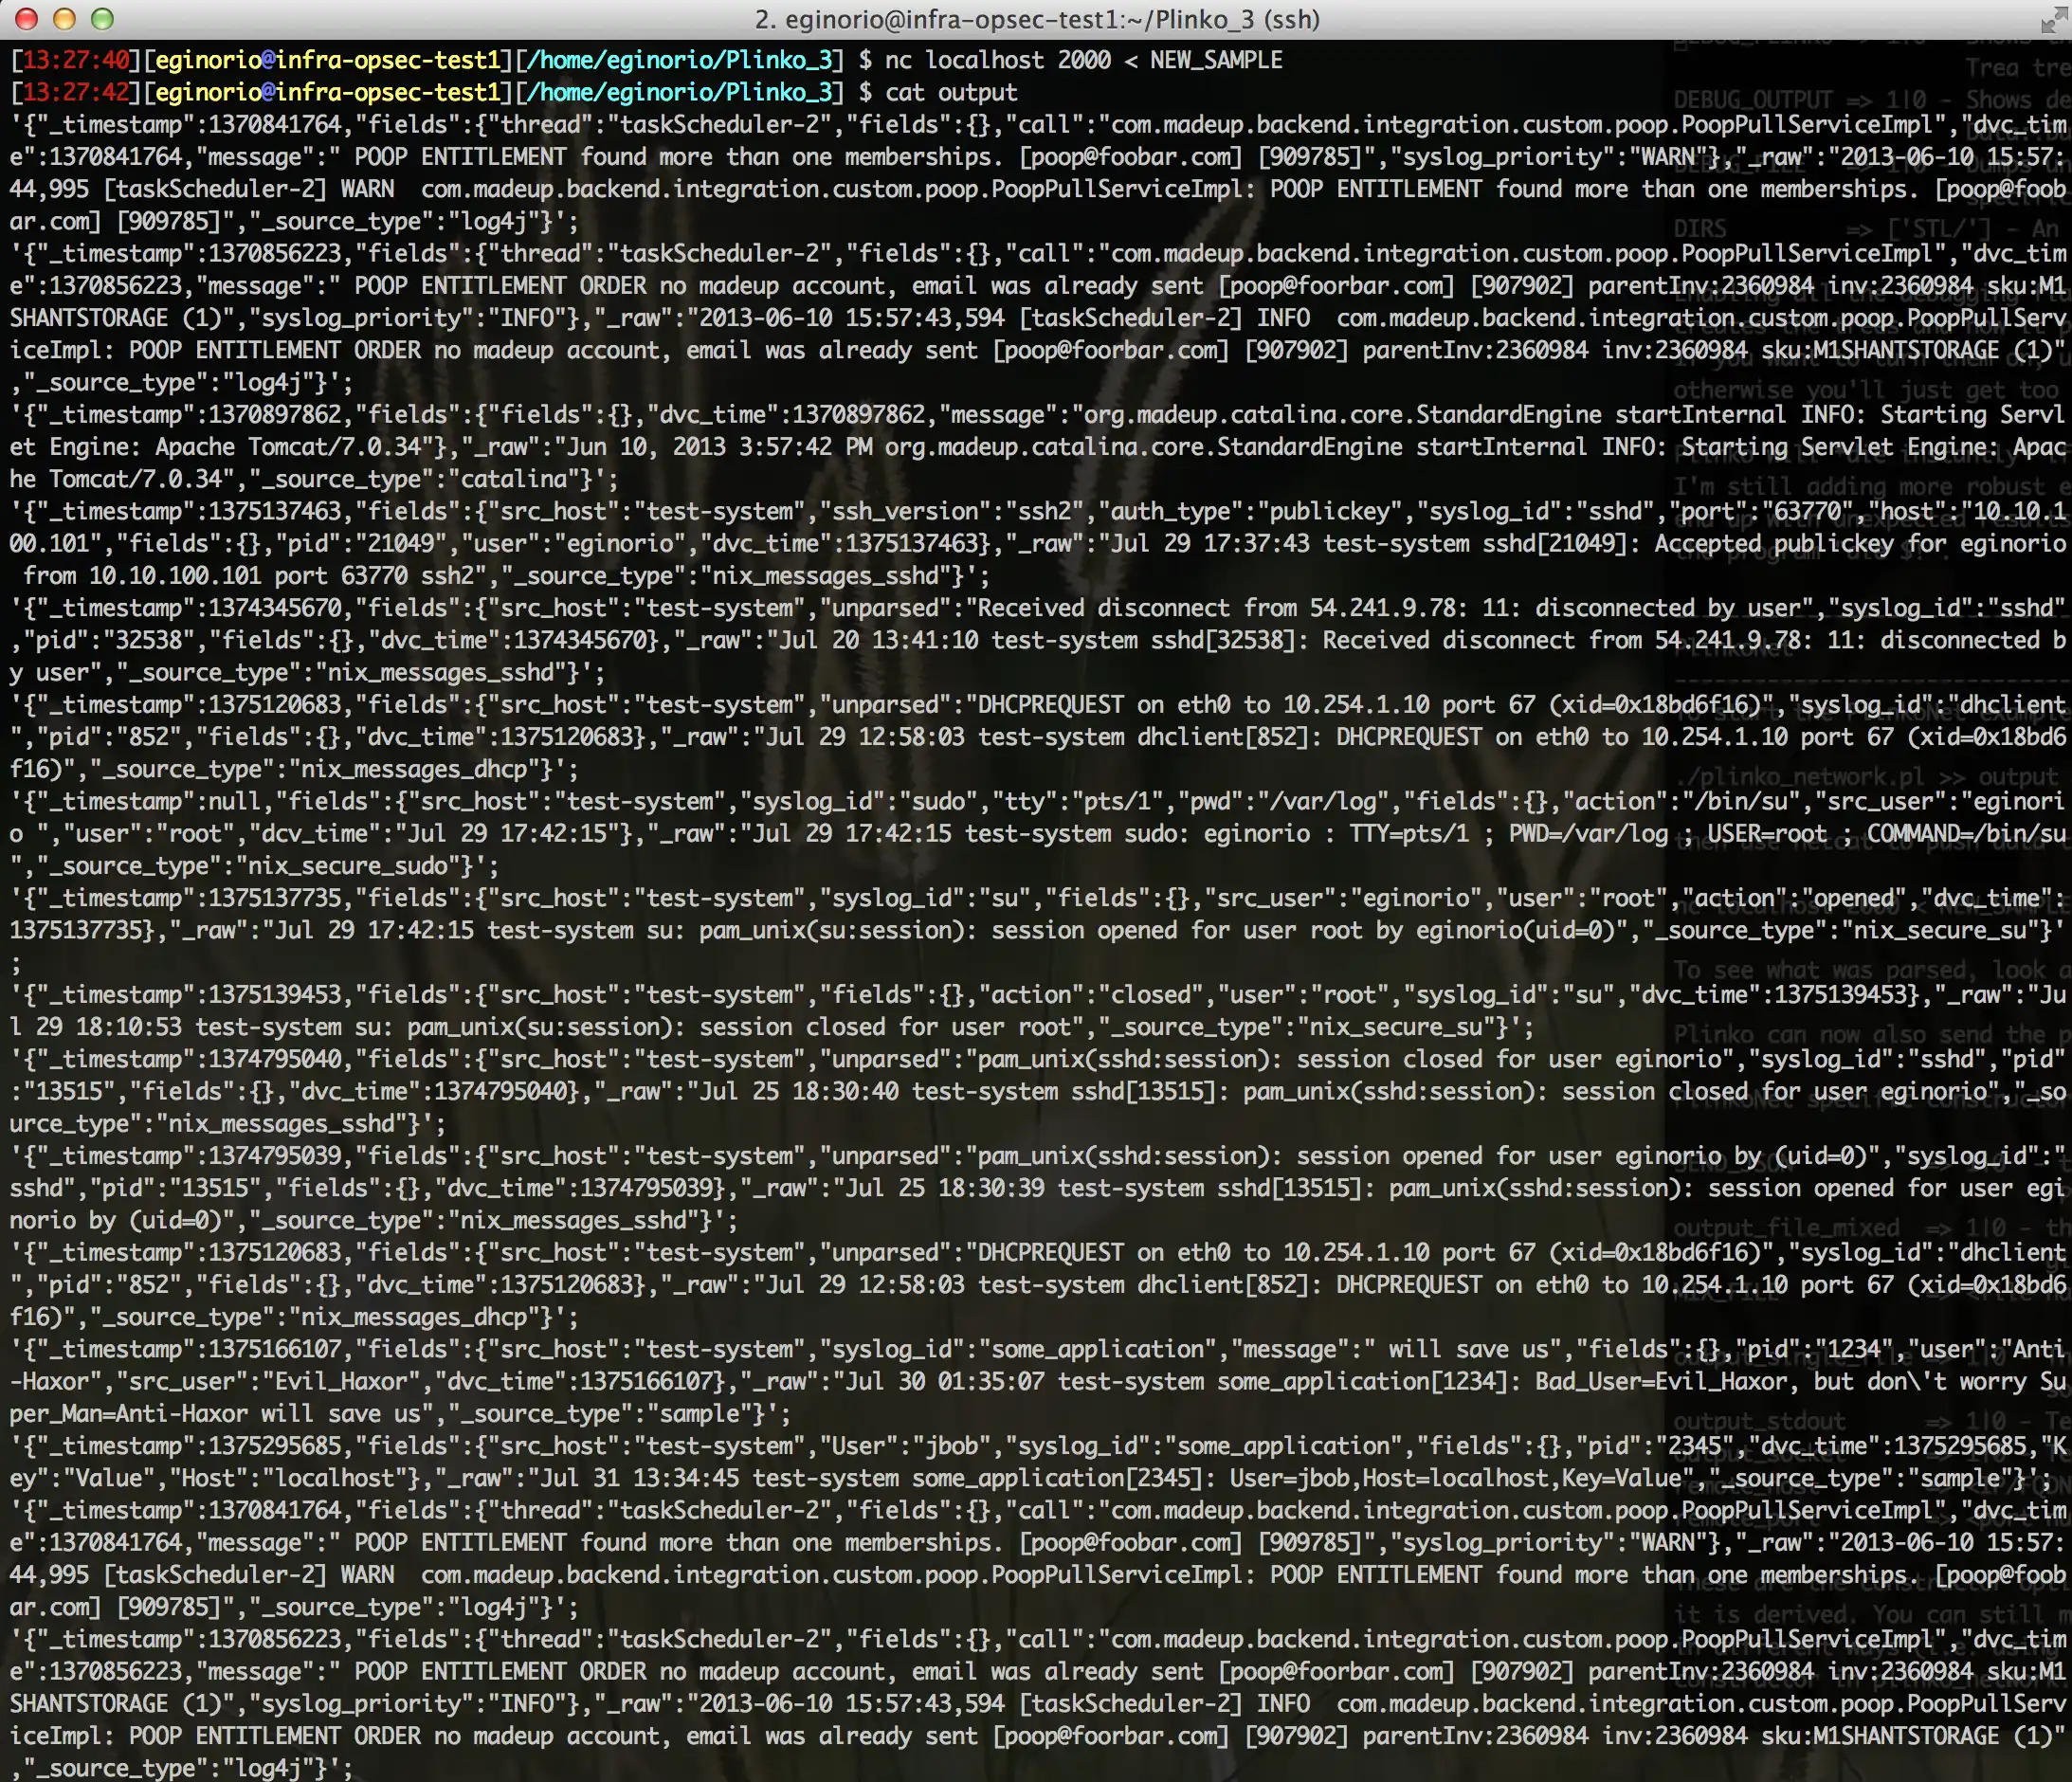This screenshot has height=1782, width=2072.
Task: Click NEW_SAMPLE filename in first command
Action: click(x=1216, y=60)
